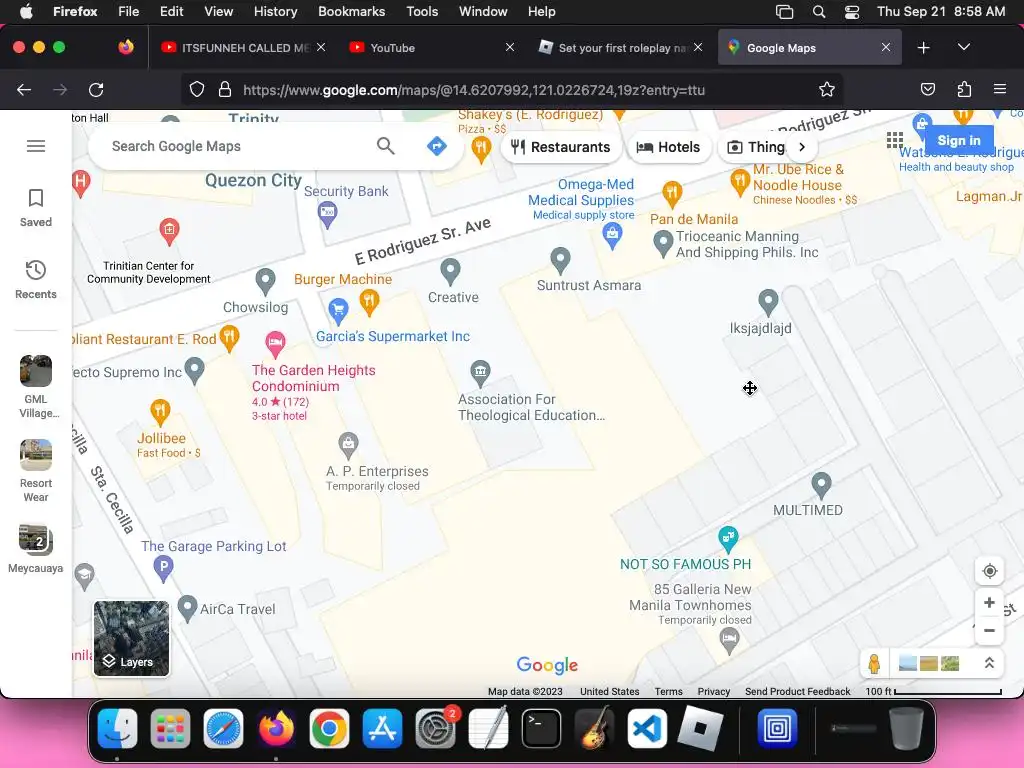Close the YouTube tab
The height and width of the screenshot is (768, 1024).
[x=509, y=47]
